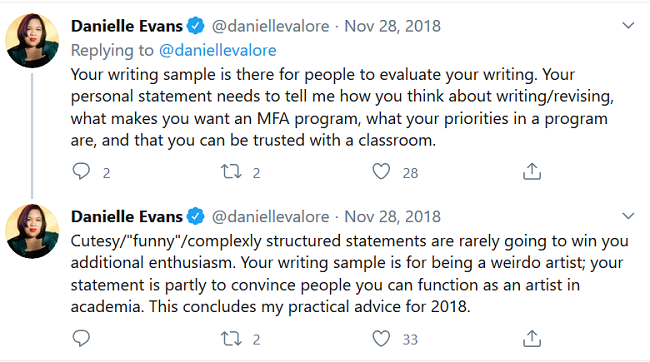The width and height of the screenshot is (650, 362).
Task: Open second tweet's Nov 28, 2018 timestamp
Action: pos(393,216)
